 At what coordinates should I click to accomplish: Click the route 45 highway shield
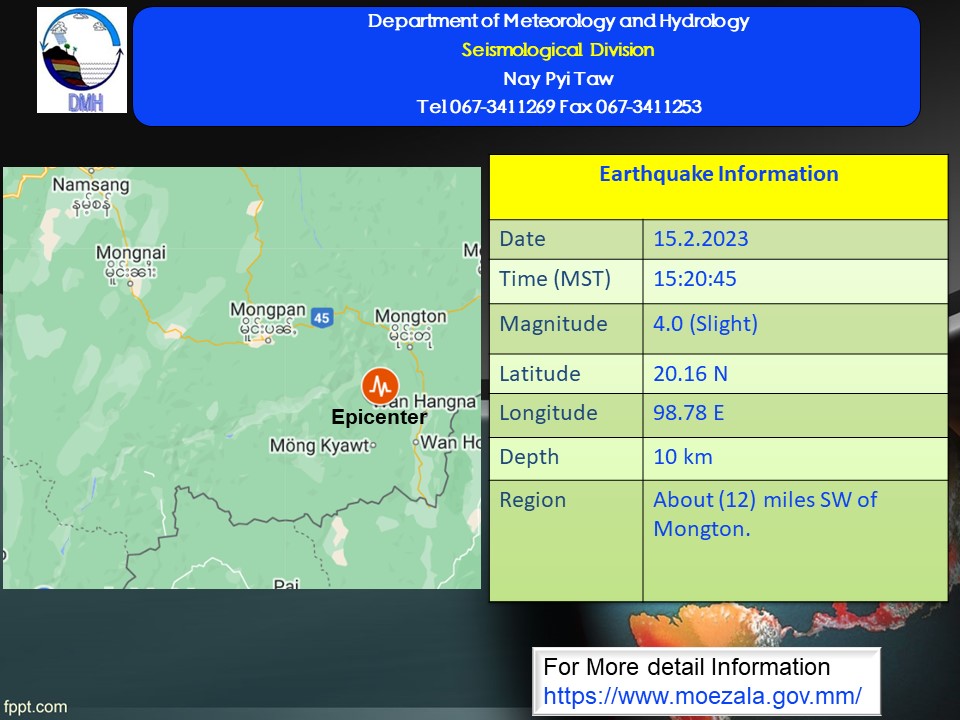(x=321, y=317)
